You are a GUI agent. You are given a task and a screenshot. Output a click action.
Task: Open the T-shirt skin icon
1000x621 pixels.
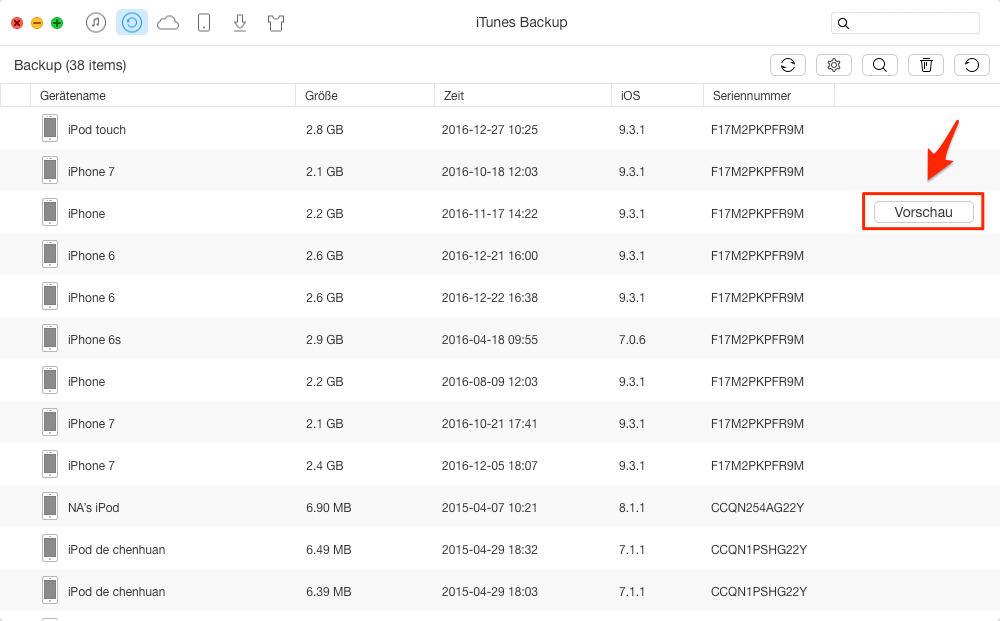[276, 24]
